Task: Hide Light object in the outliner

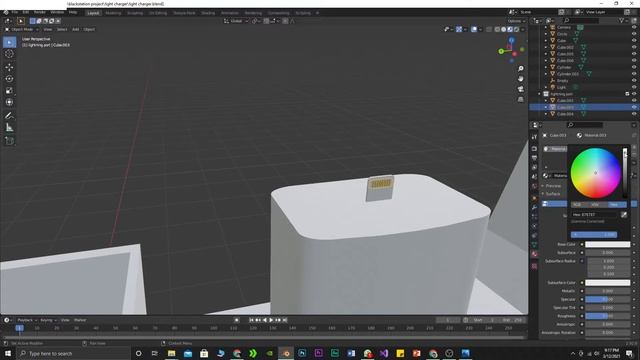Action: [634, 87]
